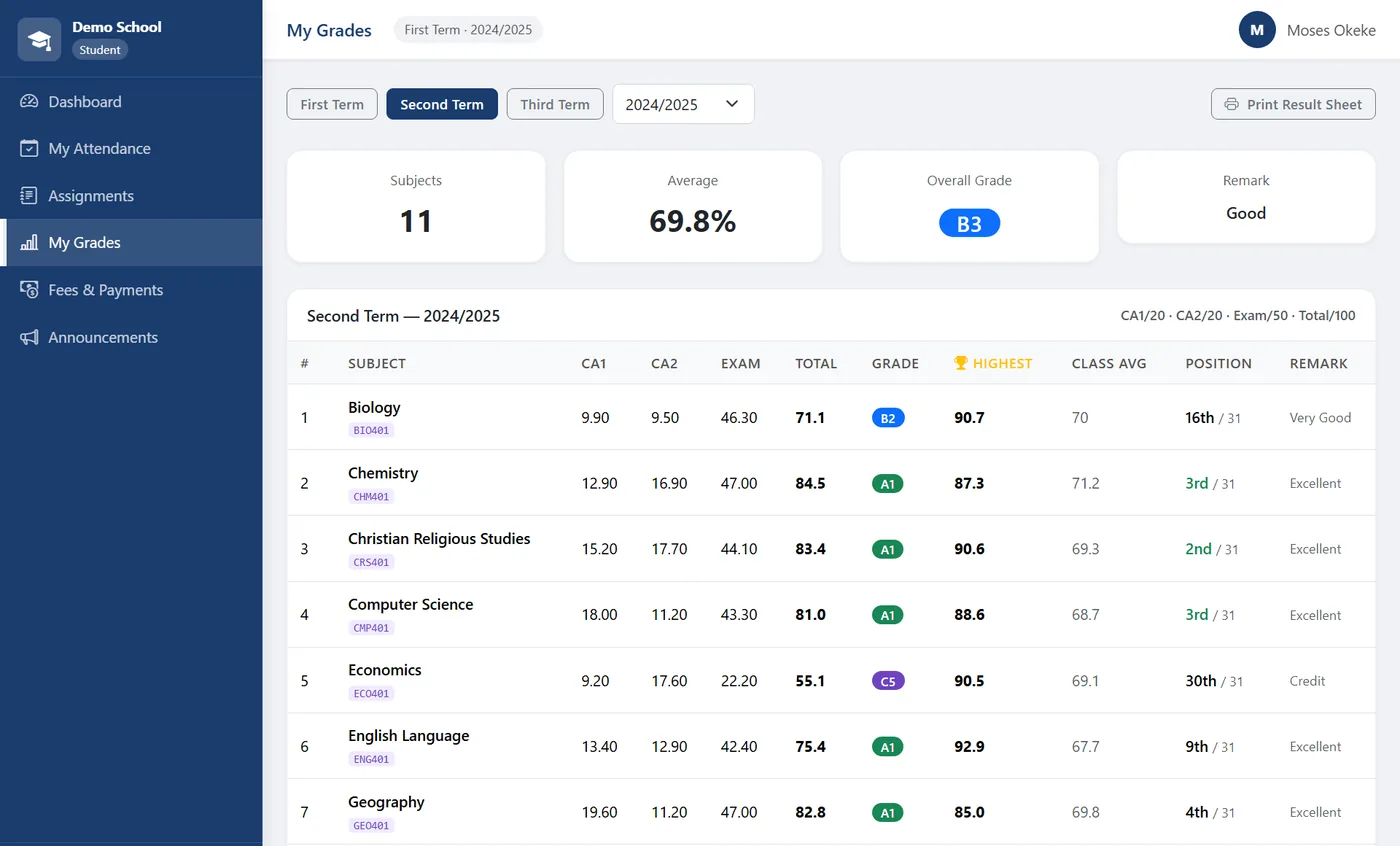Navigate to Fees & Payments
This screenshot has width=1400, height=846.
coord(131,289)
